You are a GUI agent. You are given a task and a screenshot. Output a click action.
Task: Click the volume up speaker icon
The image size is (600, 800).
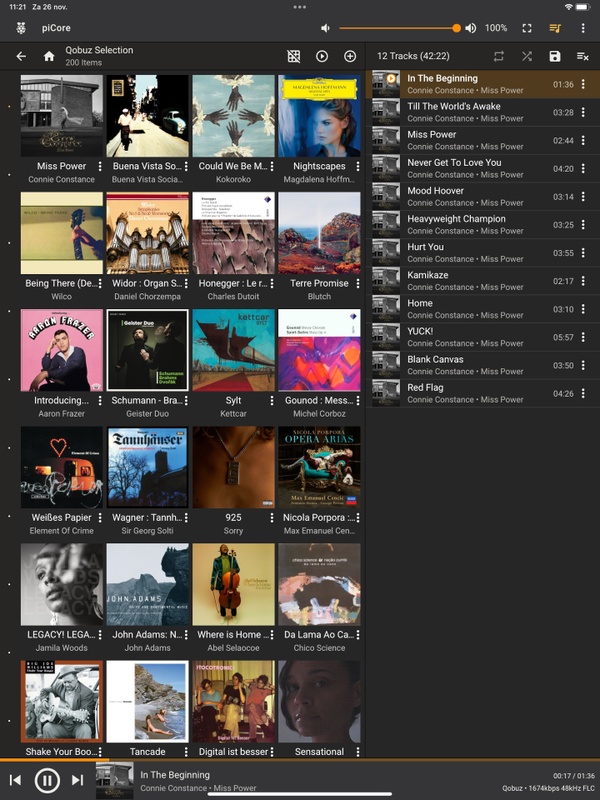pyautogui.click(x=471, y=28)
